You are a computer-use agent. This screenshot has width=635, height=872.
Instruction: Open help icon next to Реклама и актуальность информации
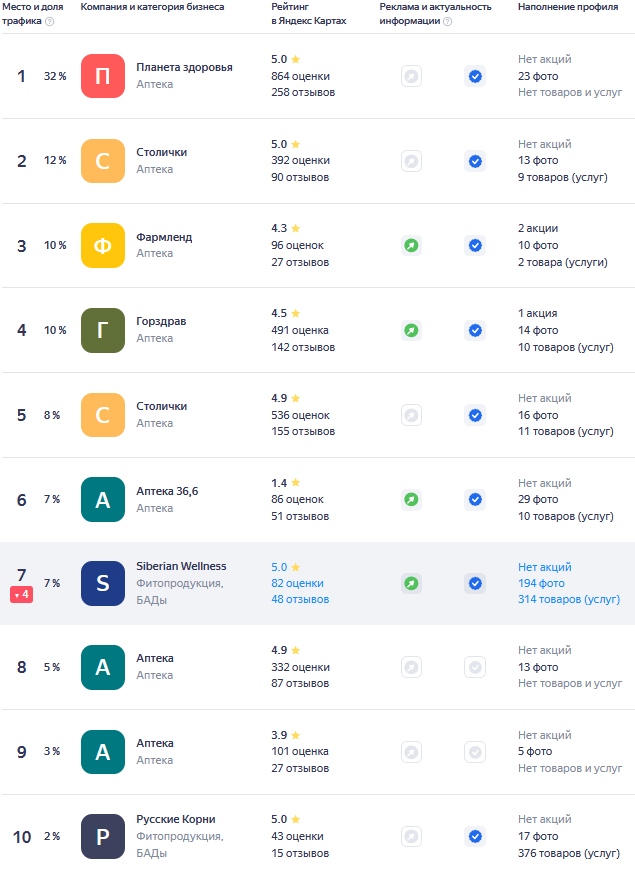pyautogui.click(x=448, y=22)
